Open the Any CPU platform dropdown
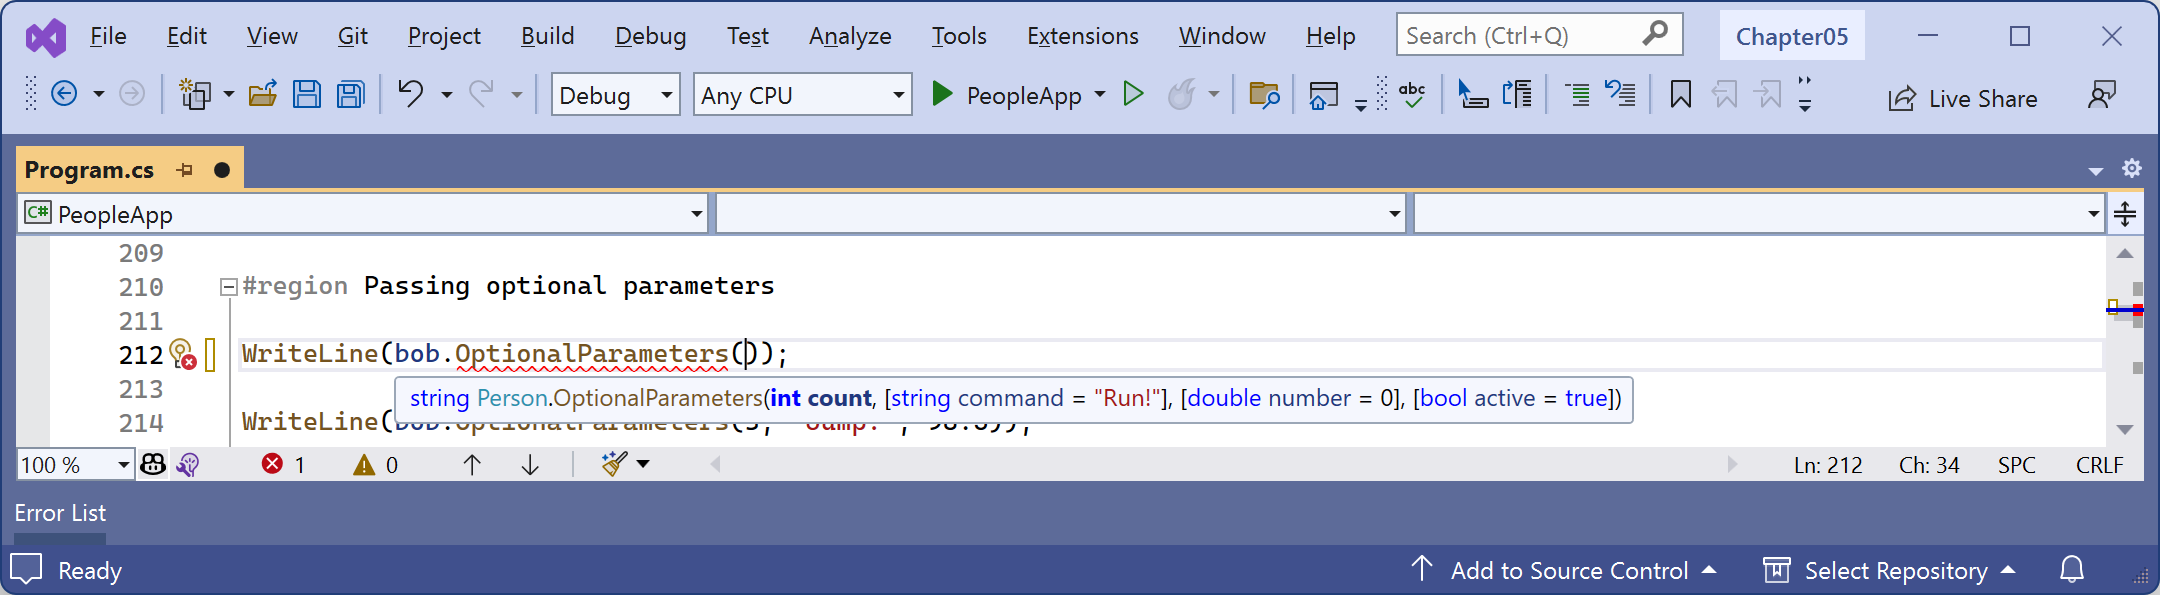Screen dimensions: 2160x595 (x=802, y=95)
